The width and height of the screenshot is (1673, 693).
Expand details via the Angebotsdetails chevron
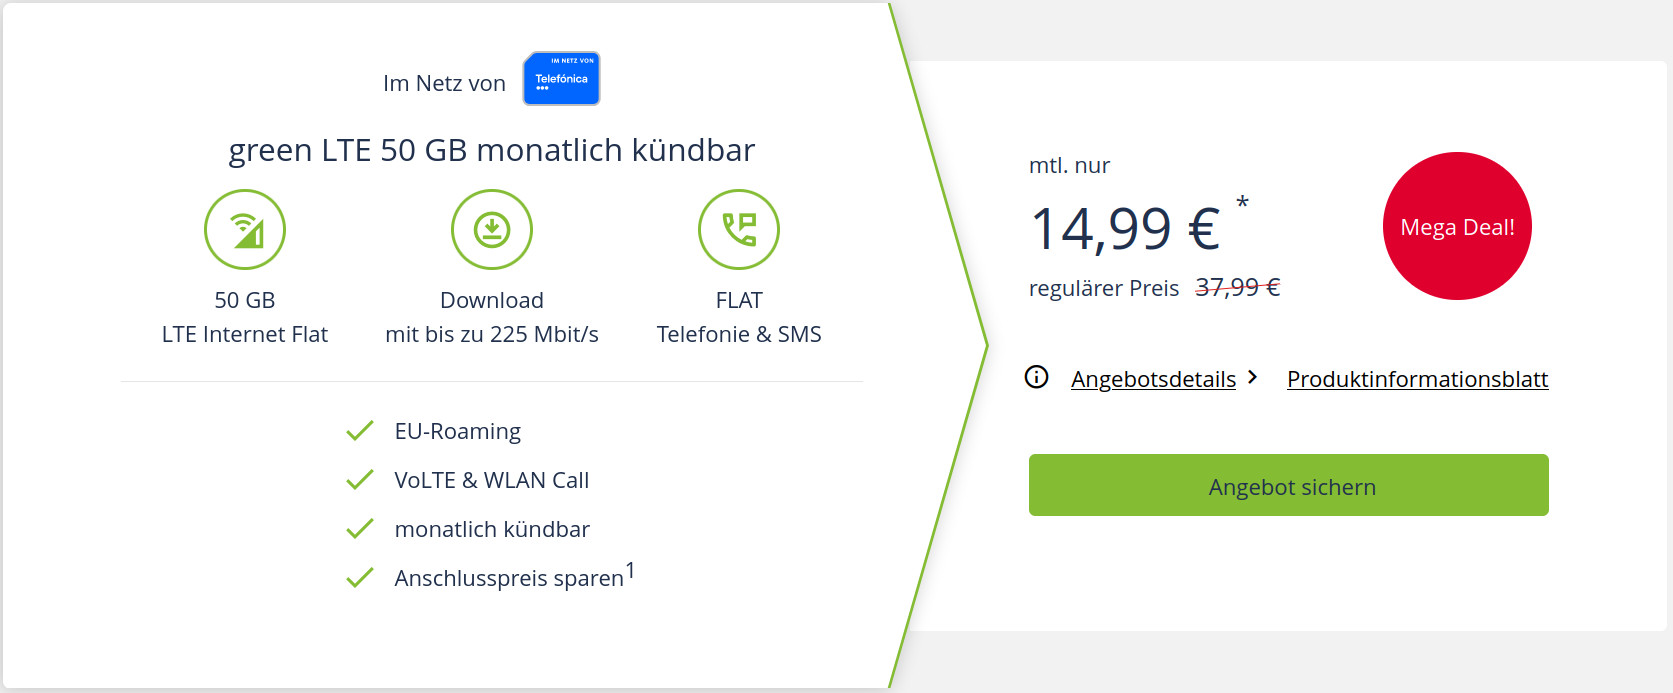[x=1253, y=377]
